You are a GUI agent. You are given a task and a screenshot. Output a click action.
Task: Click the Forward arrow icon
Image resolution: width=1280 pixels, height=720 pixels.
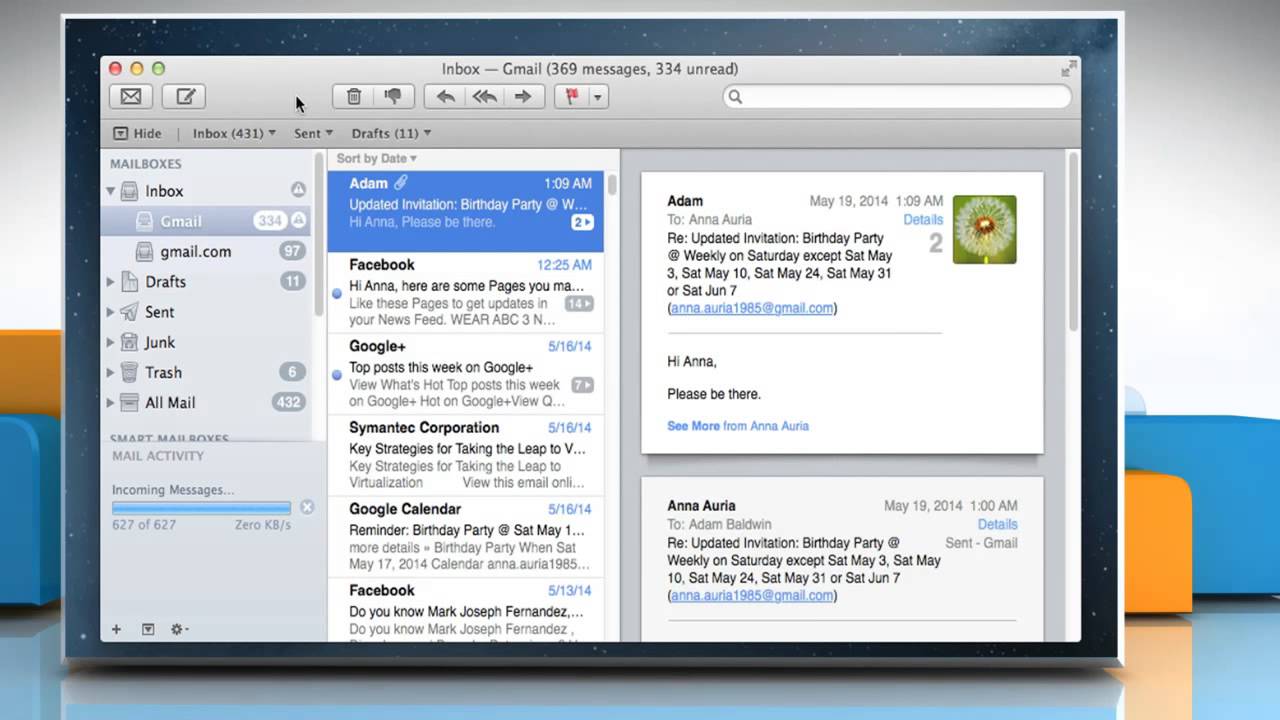click(x=523, y=97)
